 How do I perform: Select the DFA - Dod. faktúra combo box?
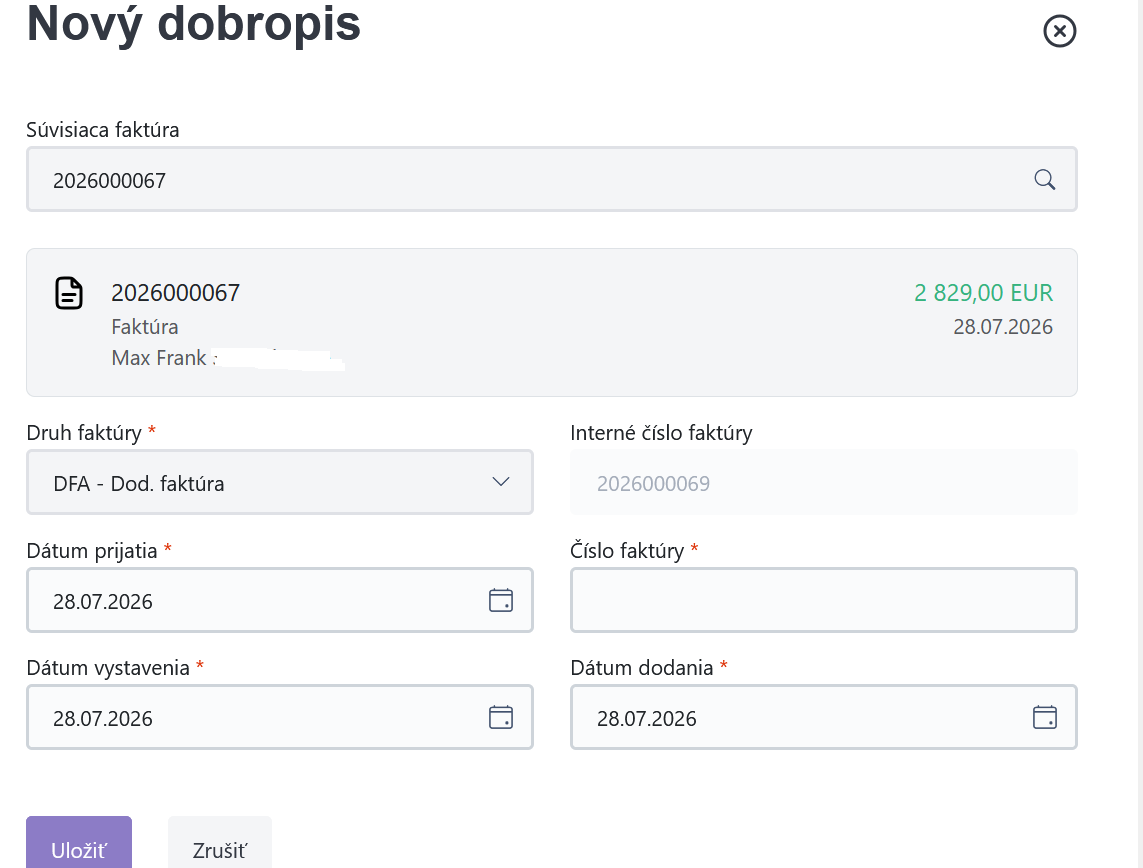point(280,482)
